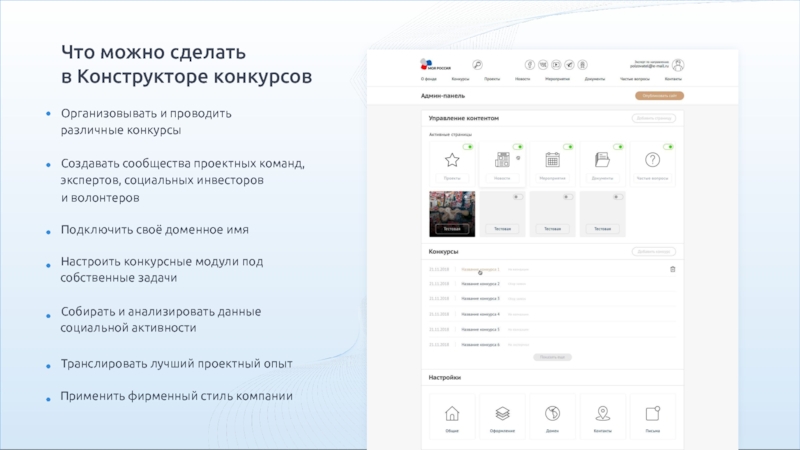Open Оформление settings with the layers icon
The width and height of the screenshot is (800, 450).
(x=502, y=414)
